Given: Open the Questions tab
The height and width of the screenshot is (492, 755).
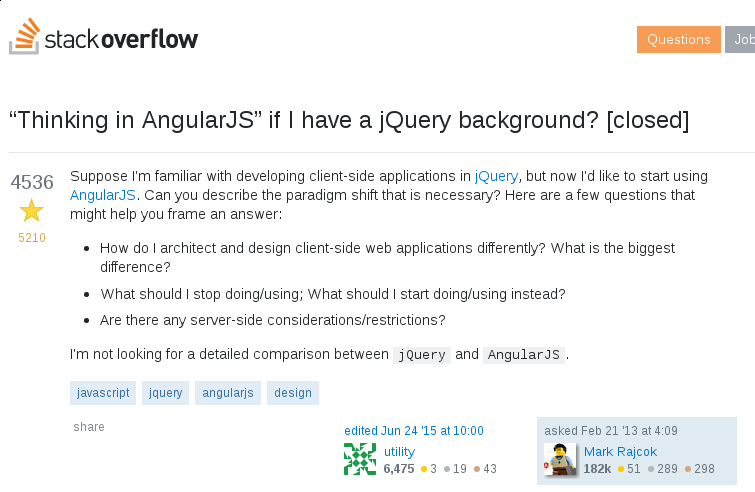Looking at the screenshot, I should pos(678,39).
